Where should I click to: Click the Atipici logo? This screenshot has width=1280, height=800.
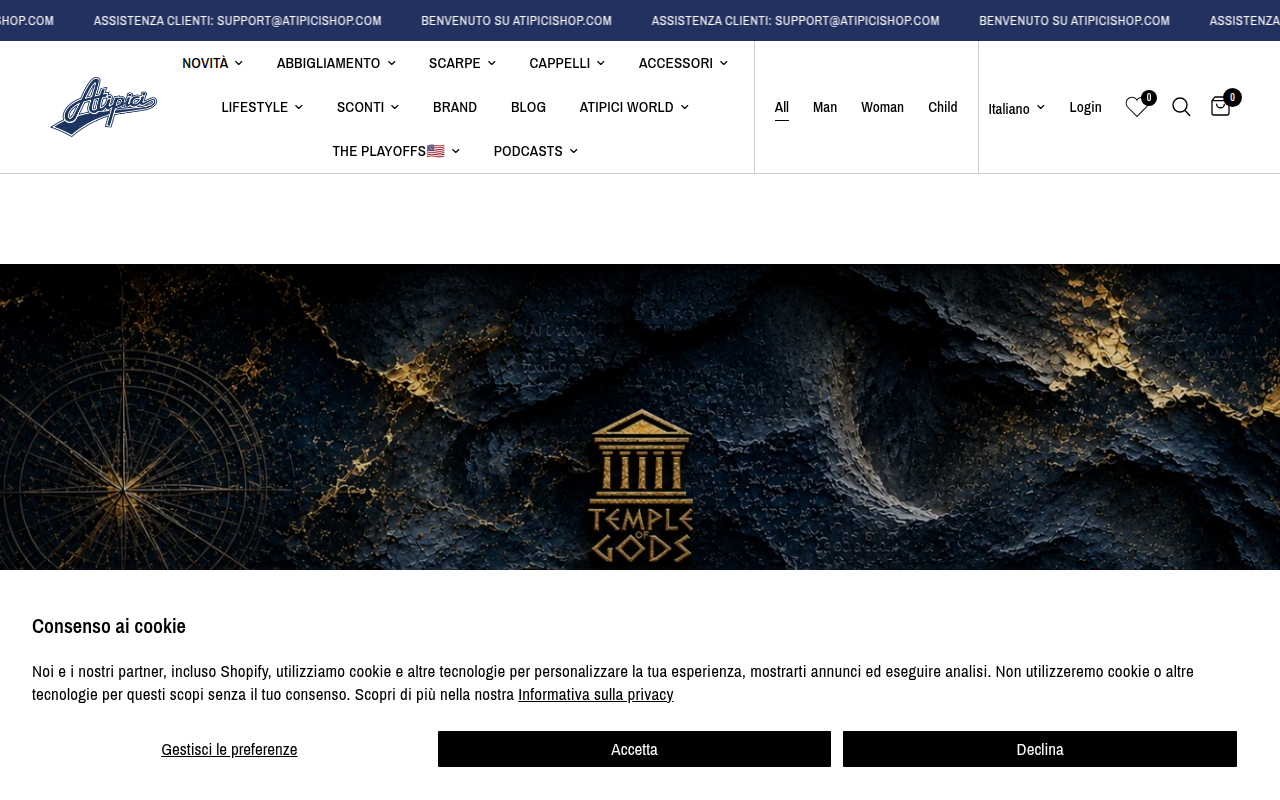tap(104, 107)
